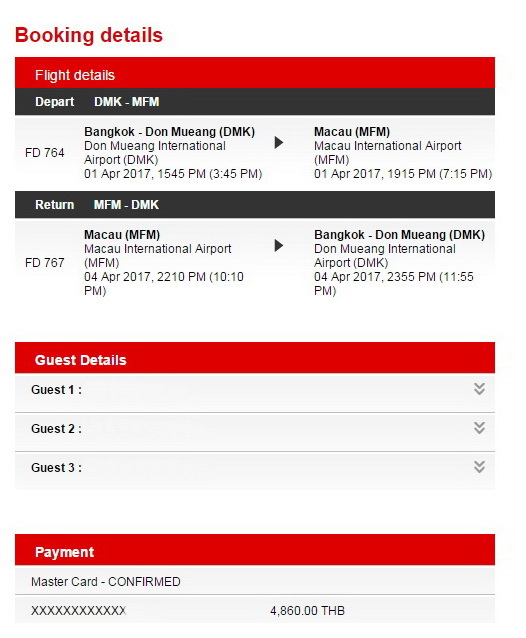This screenshot has height=638, width=526.
Task: Click the Depart DMK - MFM bar
Action: click(x=255, y=102)
